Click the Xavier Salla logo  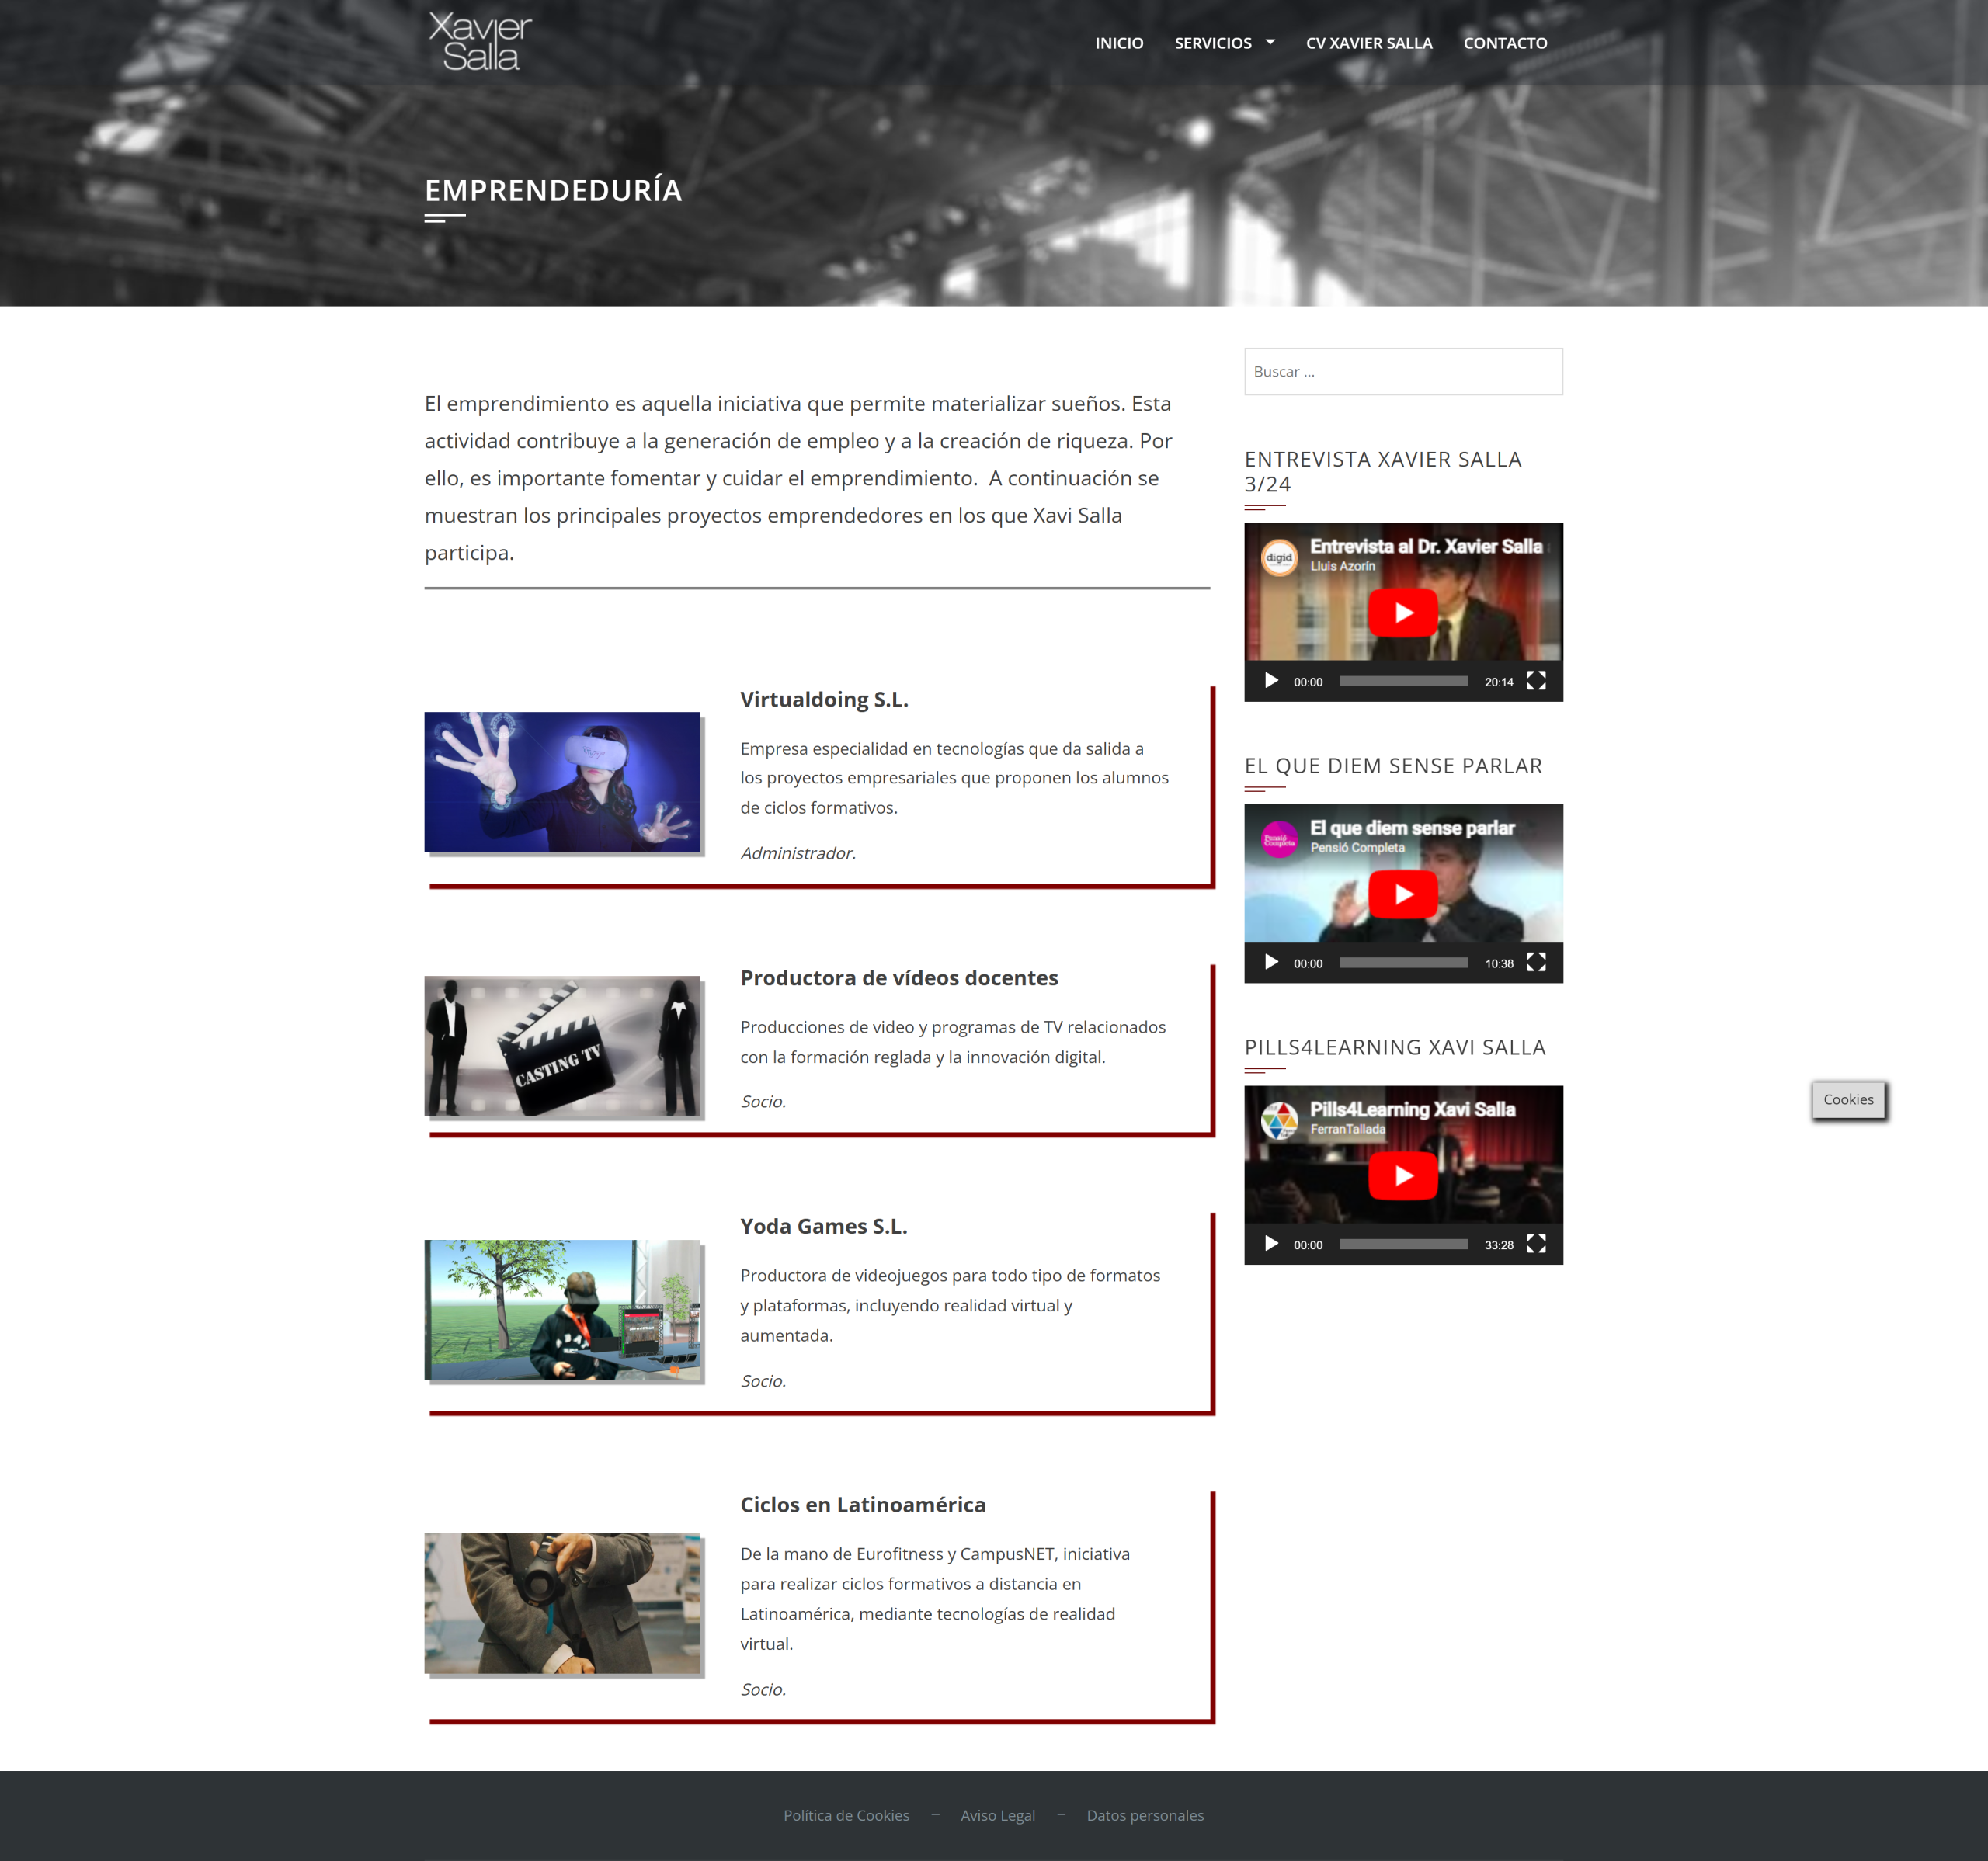tap(480, 42)
